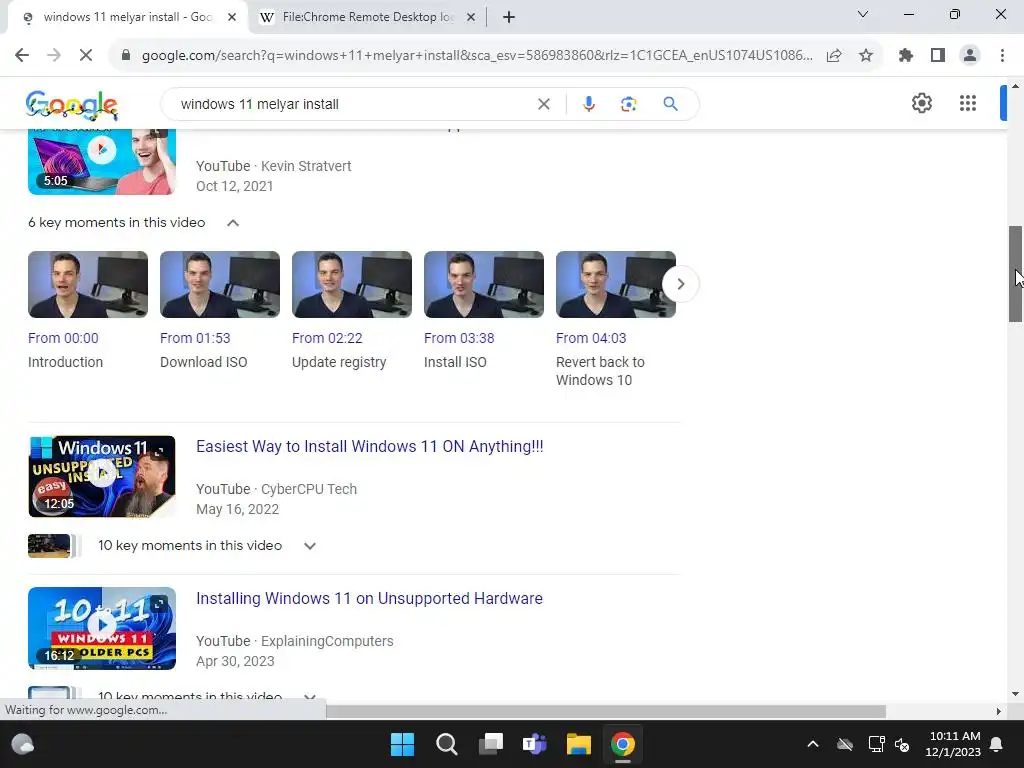
Task: Open the blocked cloud tray icon
Action: click(x=845, y=744)
